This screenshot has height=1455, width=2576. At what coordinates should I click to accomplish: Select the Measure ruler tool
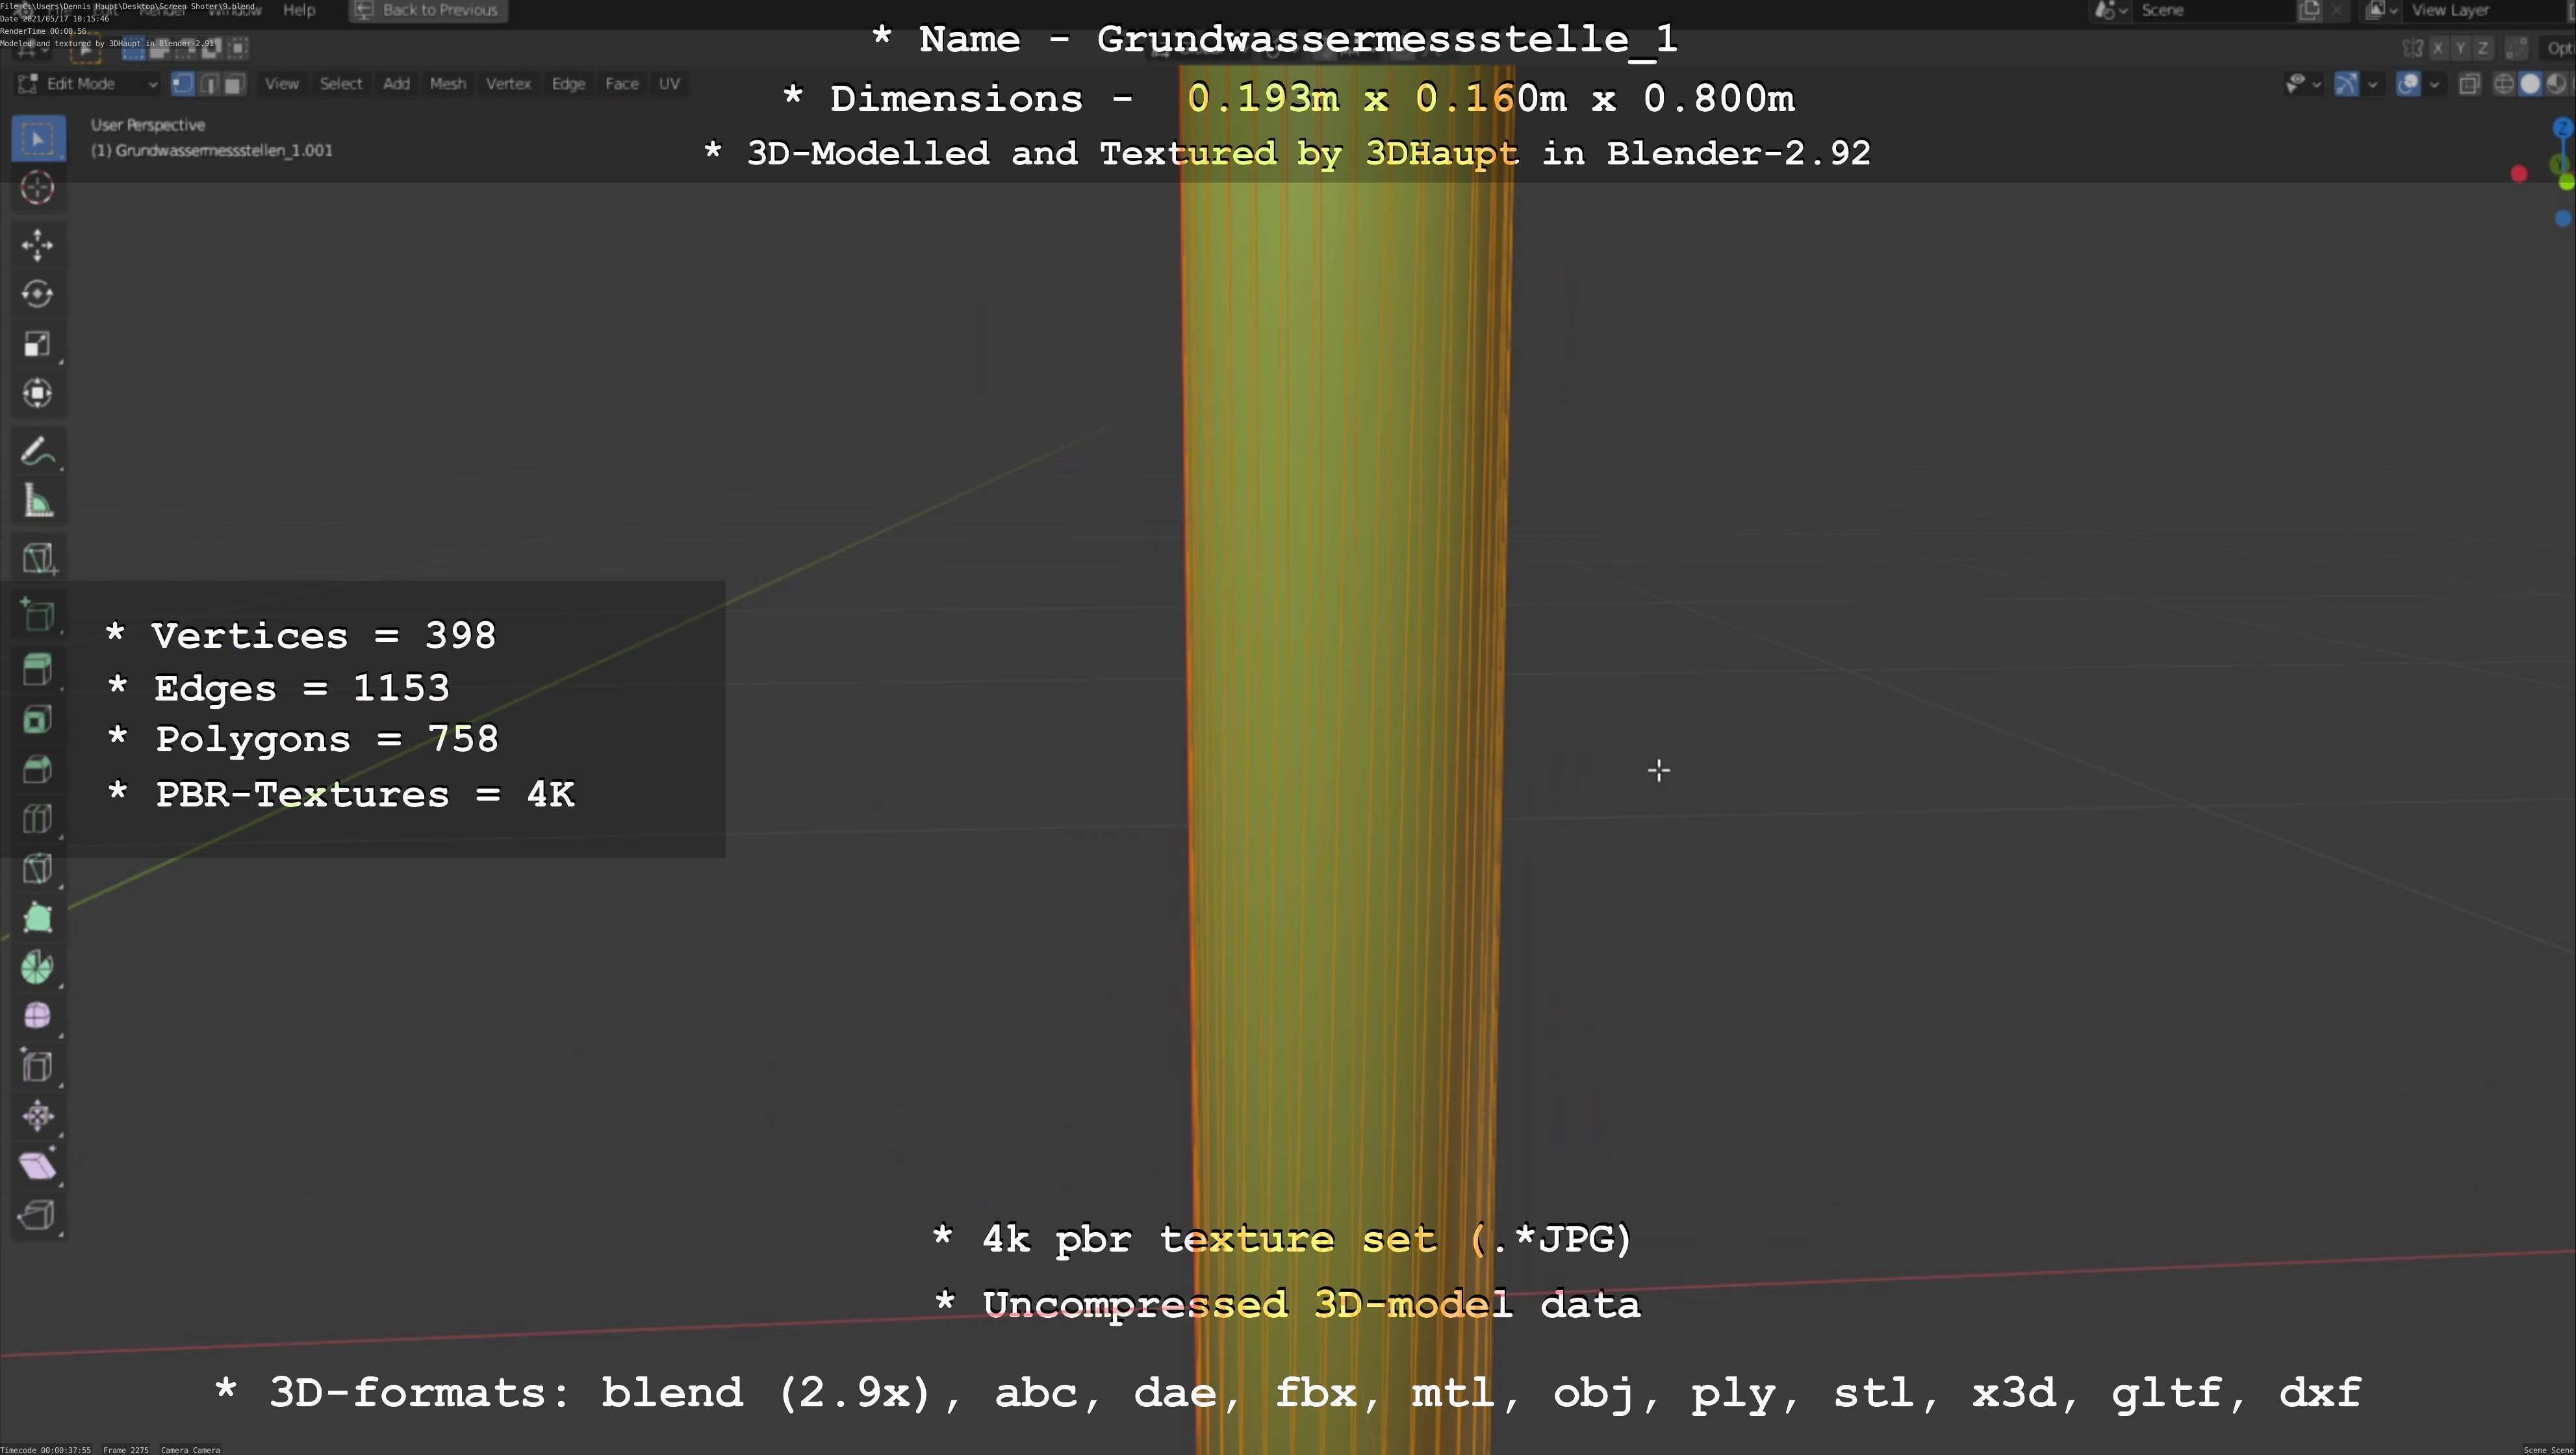[38, 502]
